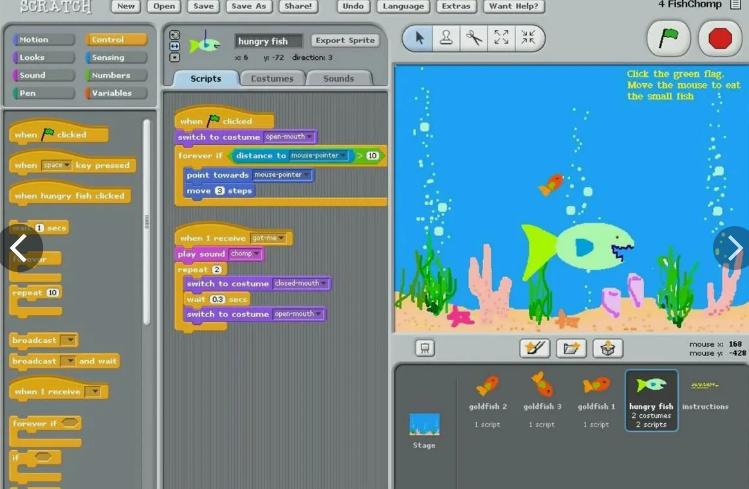
Task: Open the Looks blocks category
Action: coord(43,57)
